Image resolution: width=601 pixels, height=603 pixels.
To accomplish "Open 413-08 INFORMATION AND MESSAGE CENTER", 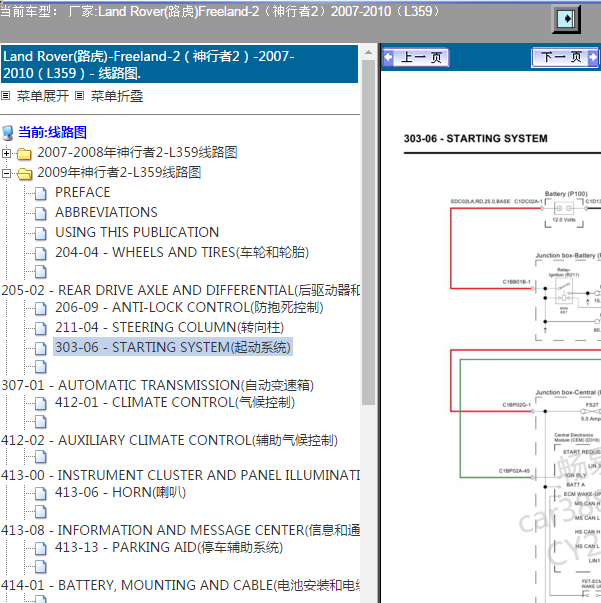I will (180, 531).
